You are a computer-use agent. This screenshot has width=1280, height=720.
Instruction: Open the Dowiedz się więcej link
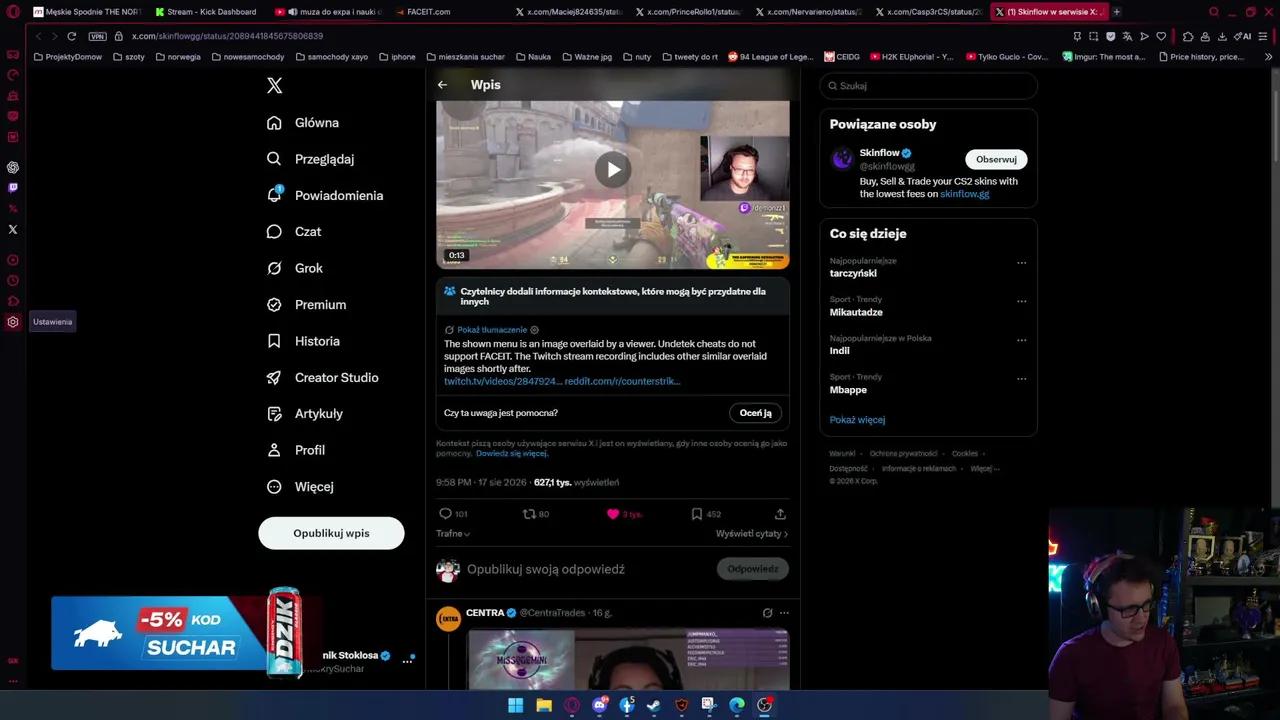[x=511, y=453]
